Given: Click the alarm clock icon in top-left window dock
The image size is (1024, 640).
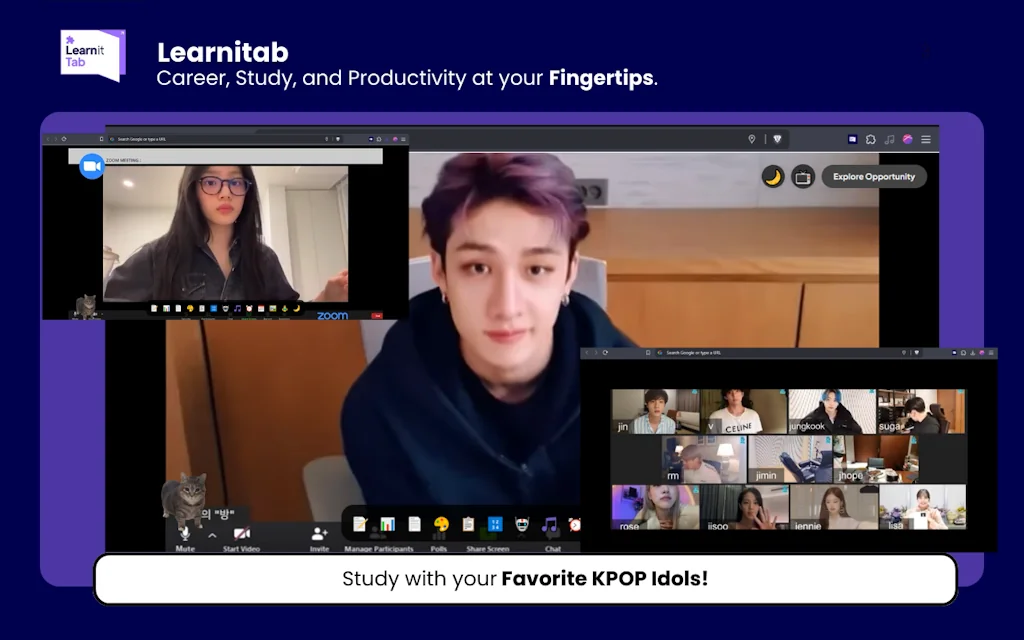Looking at the screenshot, I should click(249, 308).
